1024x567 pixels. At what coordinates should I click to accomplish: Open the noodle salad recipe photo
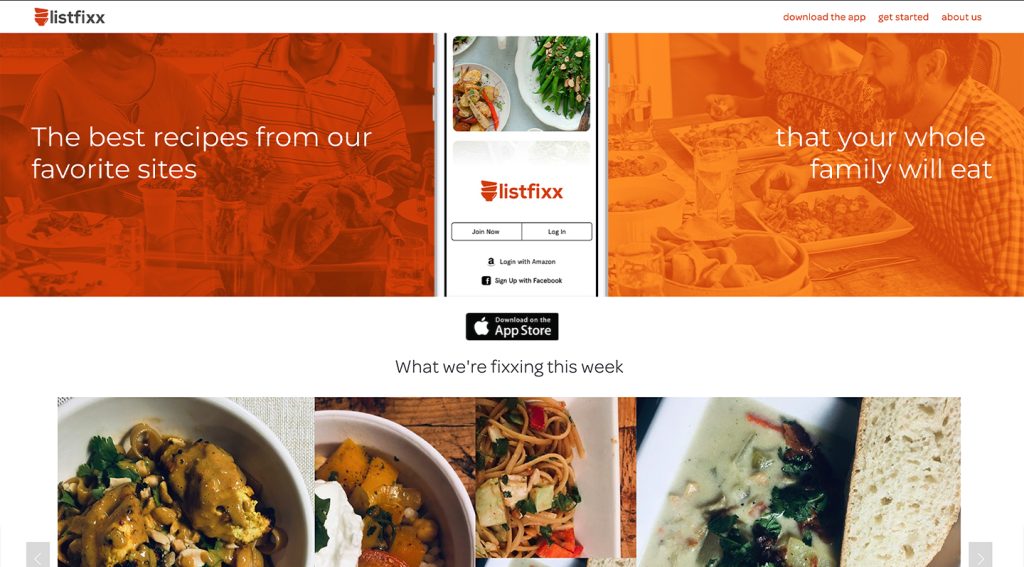click(x=556, y=478)
